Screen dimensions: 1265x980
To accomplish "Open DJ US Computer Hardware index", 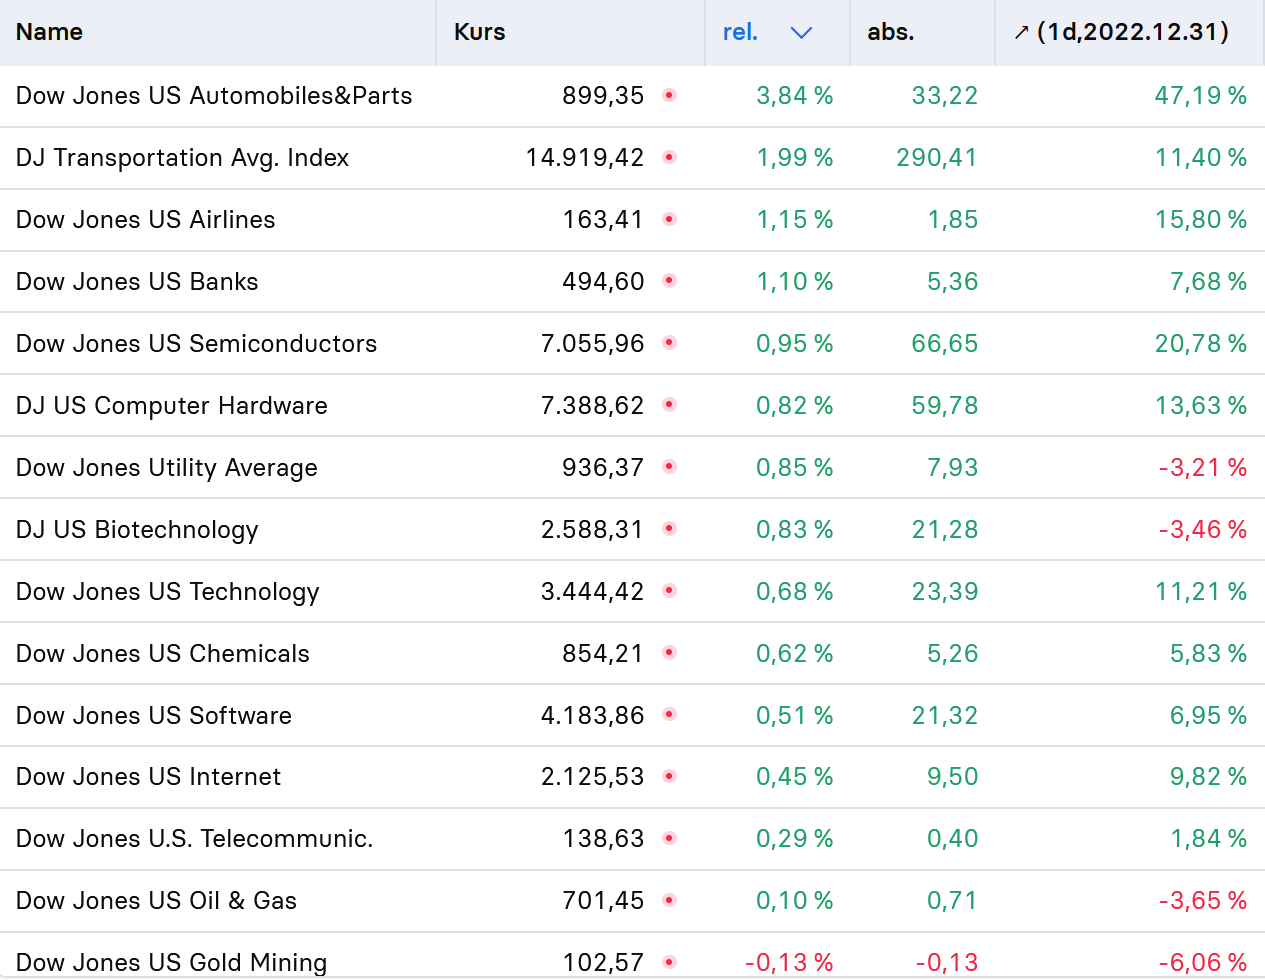I will tap(172, 405).
